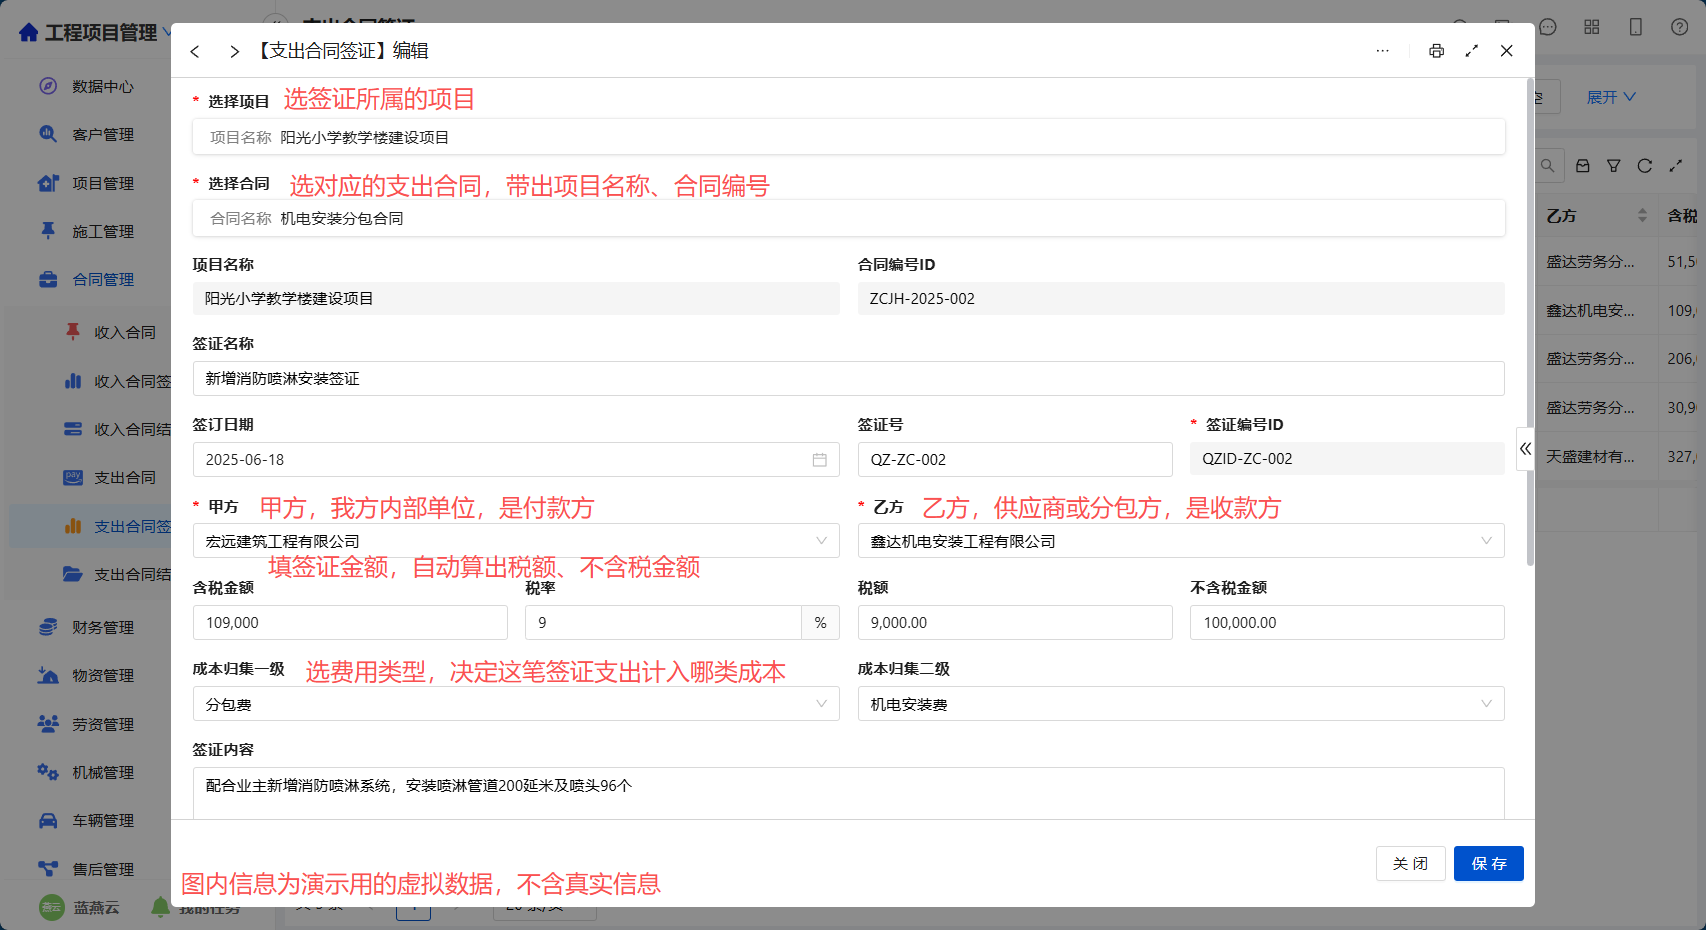Click the filter funnel icon in background toolbar
1706x930 pixels.
click(1614, 166)
